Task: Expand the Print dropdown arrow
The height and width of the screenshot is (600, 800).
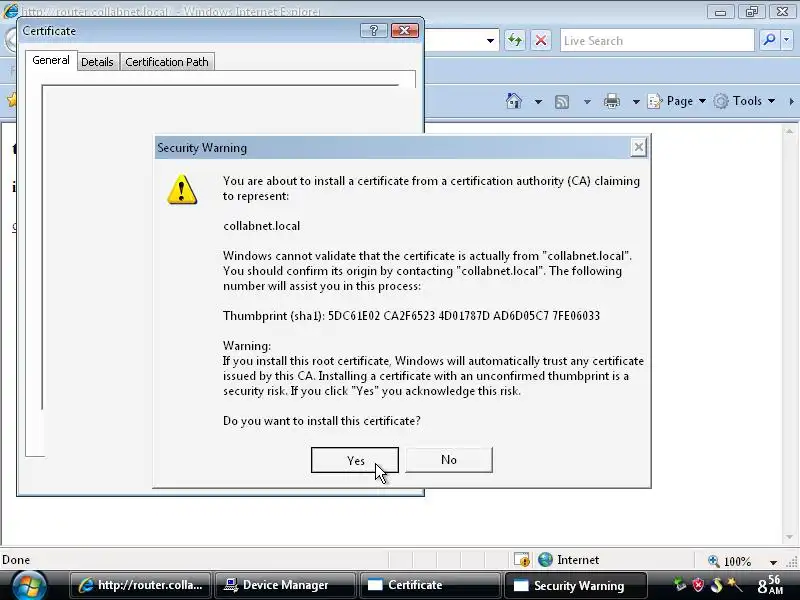Action: click(636, 102)
